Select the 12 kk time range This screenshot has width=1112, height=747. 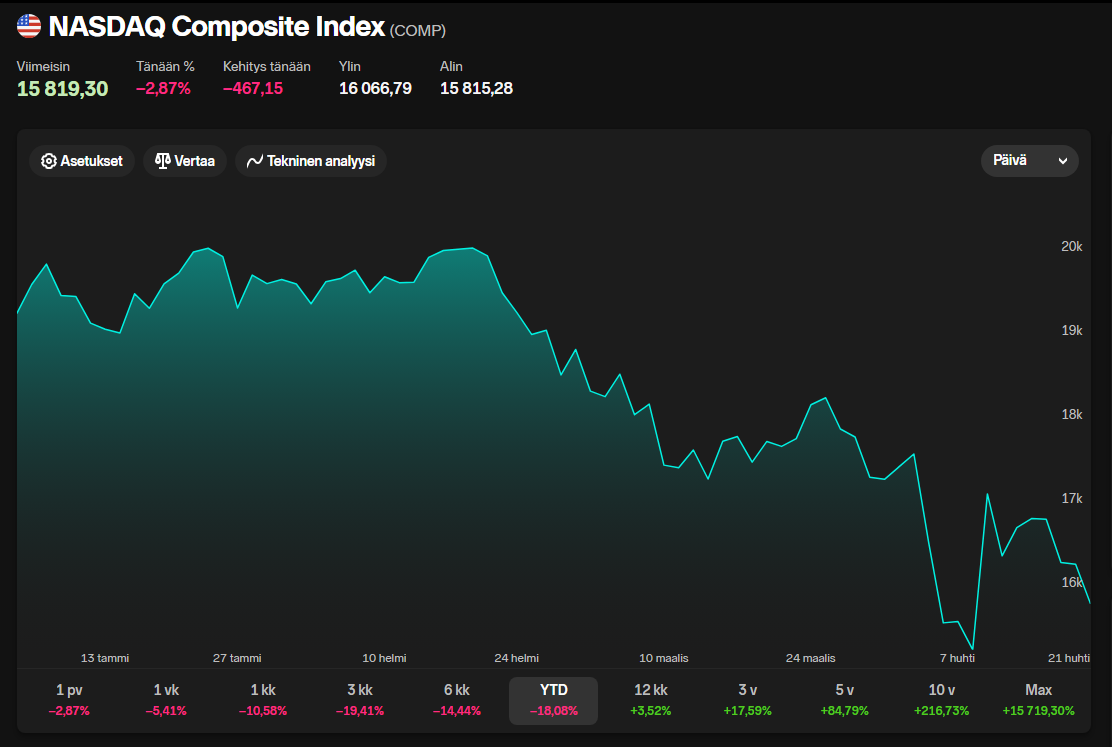click(650, 700)
